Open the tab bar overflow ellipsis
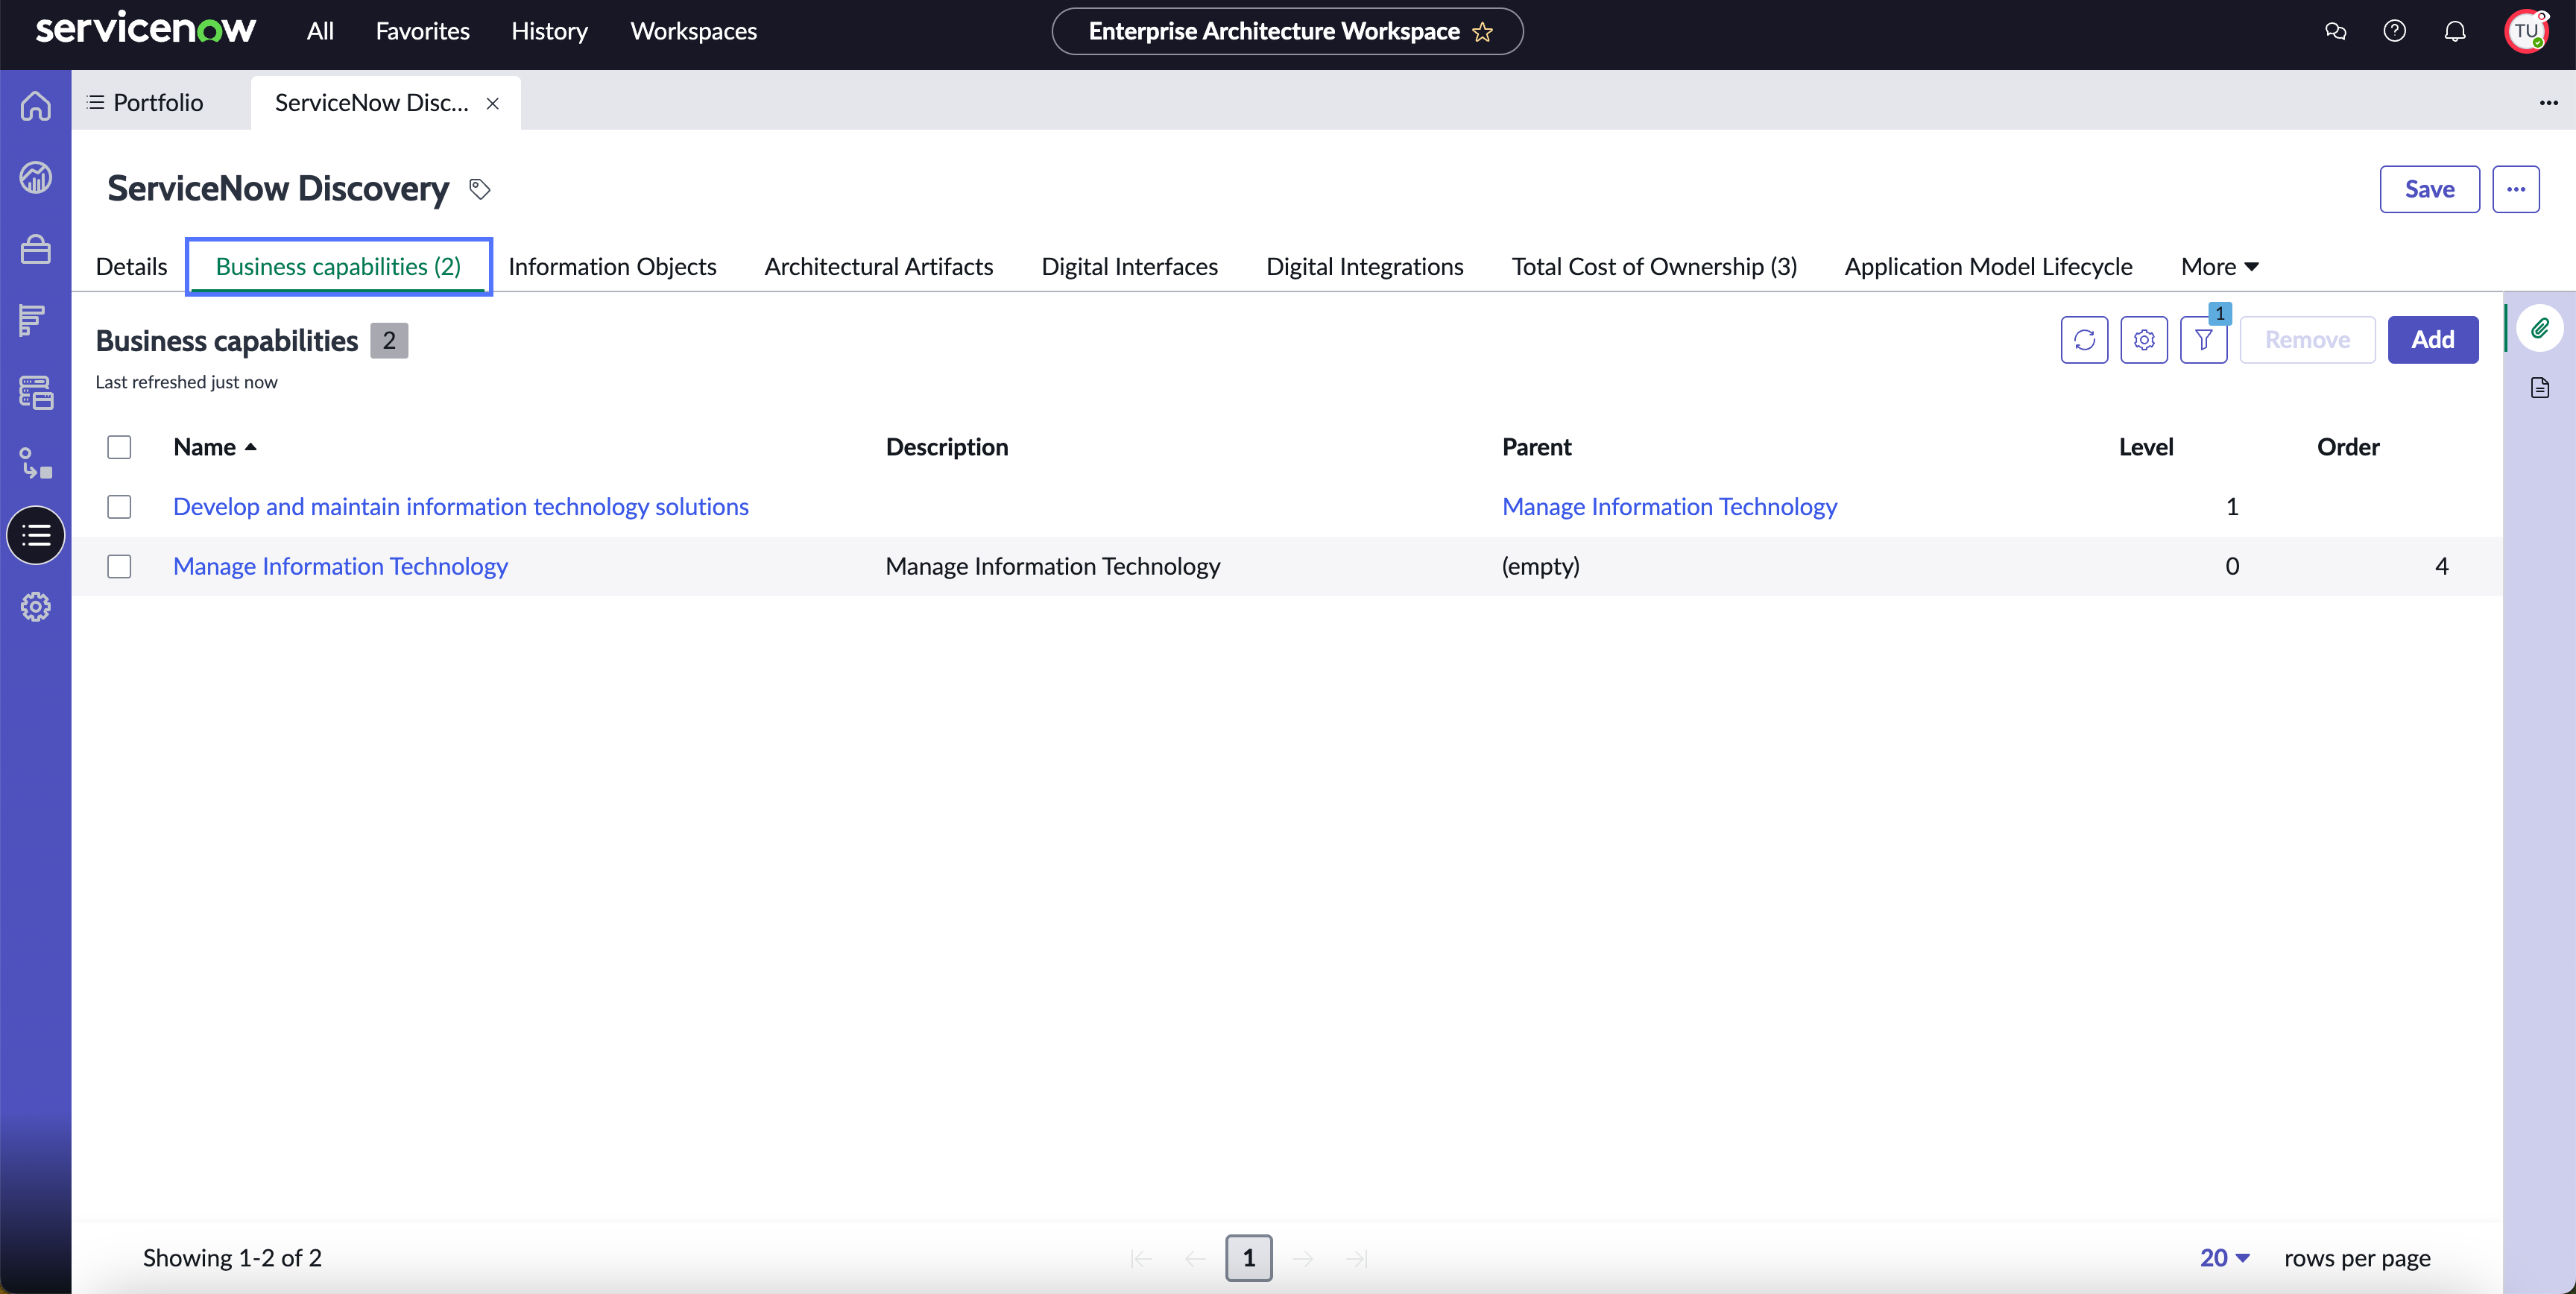Screen dimensions: 2576x1294 pyautogui.click(x=2548, y=103)
